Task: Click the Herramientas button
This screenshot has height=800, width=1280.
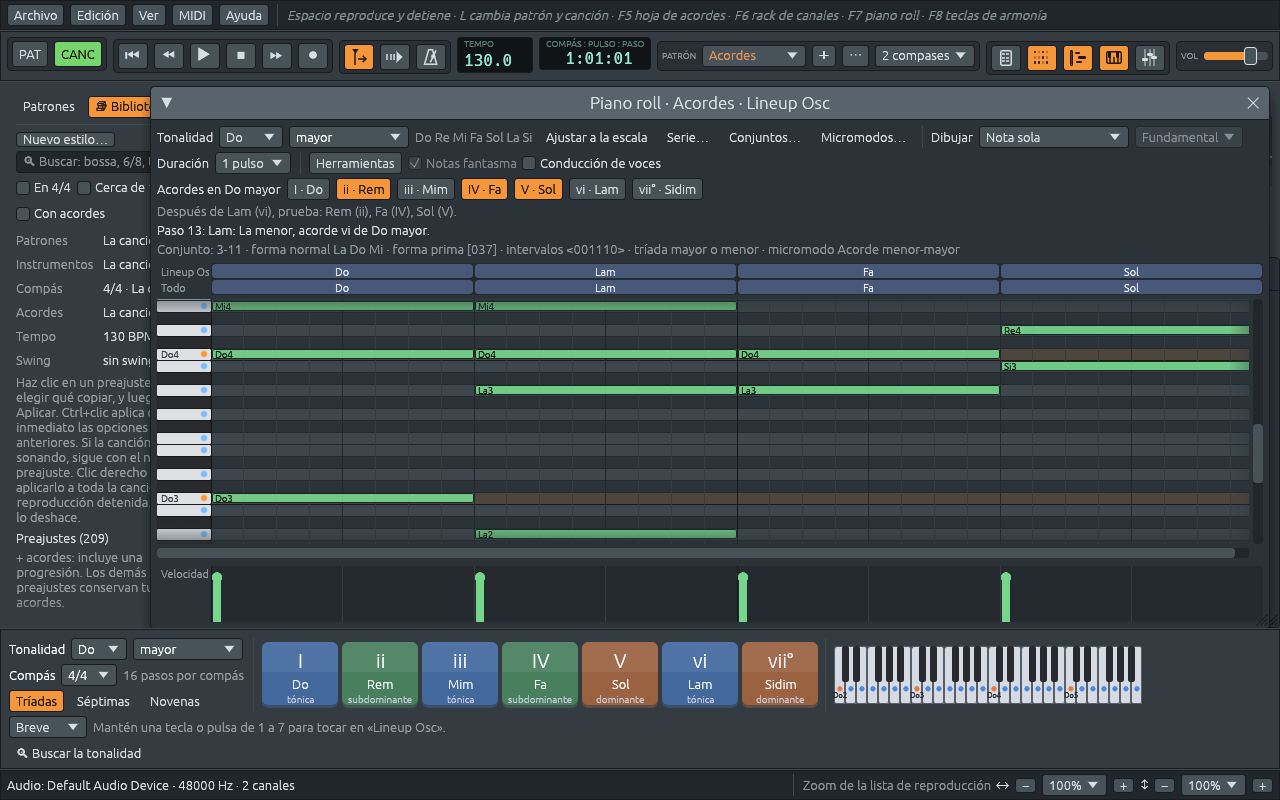Action: (356, 163)
